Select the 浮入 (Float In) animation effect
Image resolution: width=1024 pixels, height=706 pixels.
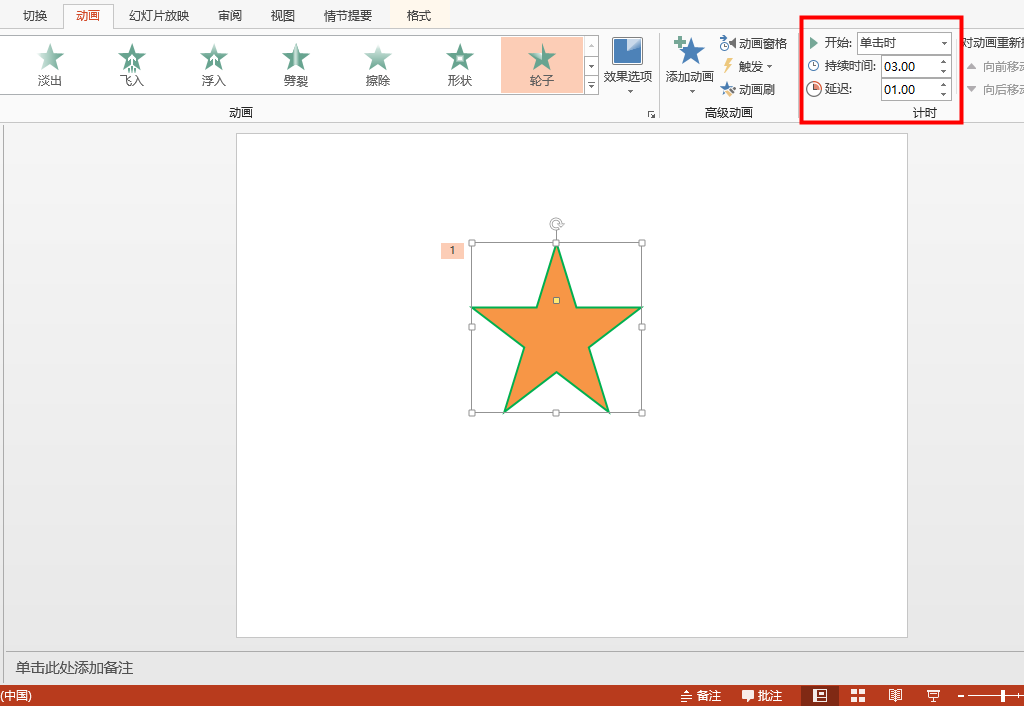tap(214, 65)
